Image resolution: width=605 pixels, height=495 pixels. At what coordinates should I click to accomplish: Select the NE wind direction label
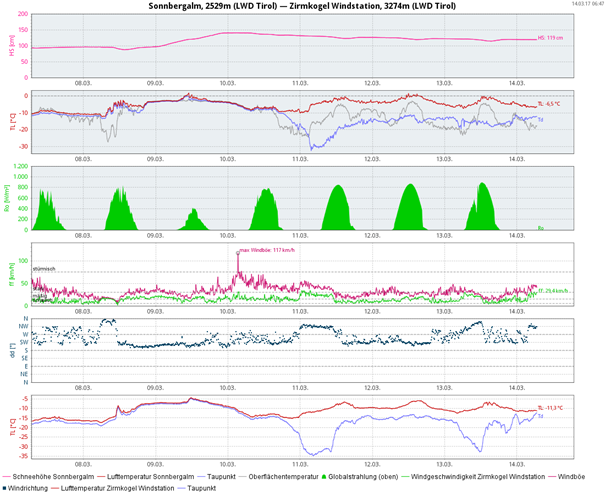[x=25, y=375]
